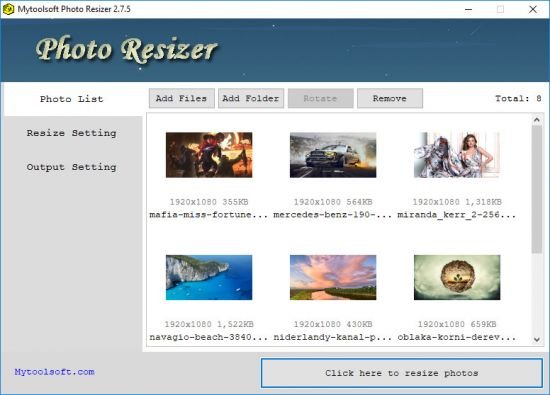Click the size text 1920x1080 1,522KB

pos(209,324)
